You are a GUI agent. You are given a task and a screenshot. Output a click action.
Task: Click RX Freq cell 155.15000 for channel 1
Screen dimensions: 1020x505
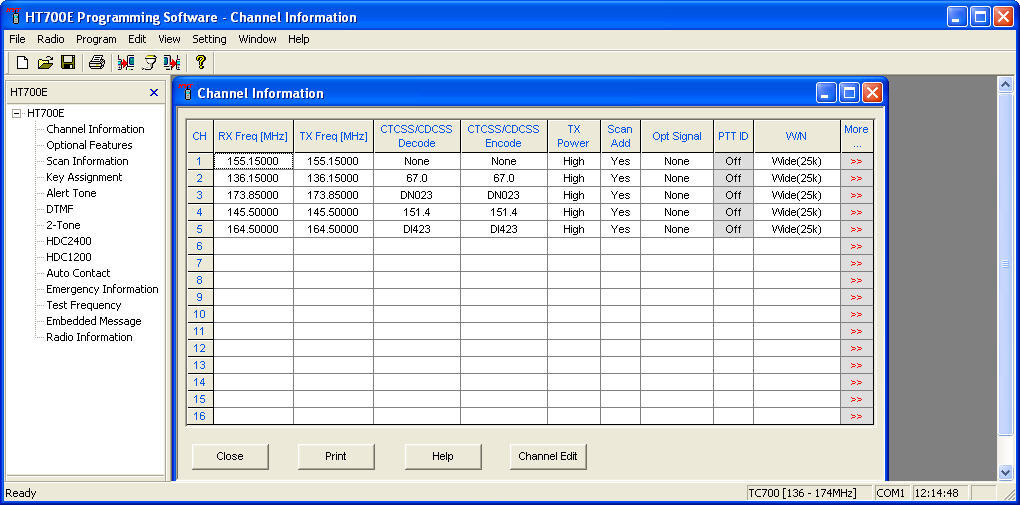[253, 161]
